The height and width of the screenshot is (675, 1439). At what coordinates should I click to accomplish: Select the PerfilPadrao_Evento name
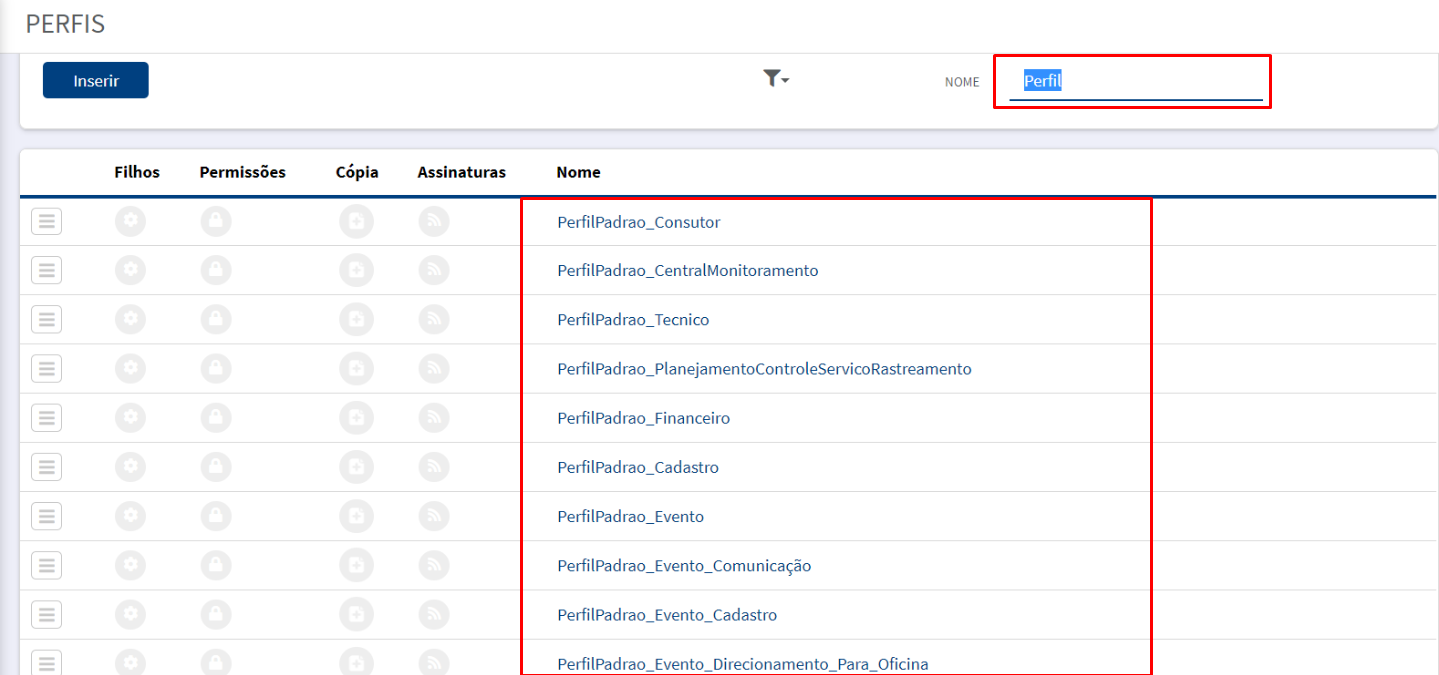(630, 517)
